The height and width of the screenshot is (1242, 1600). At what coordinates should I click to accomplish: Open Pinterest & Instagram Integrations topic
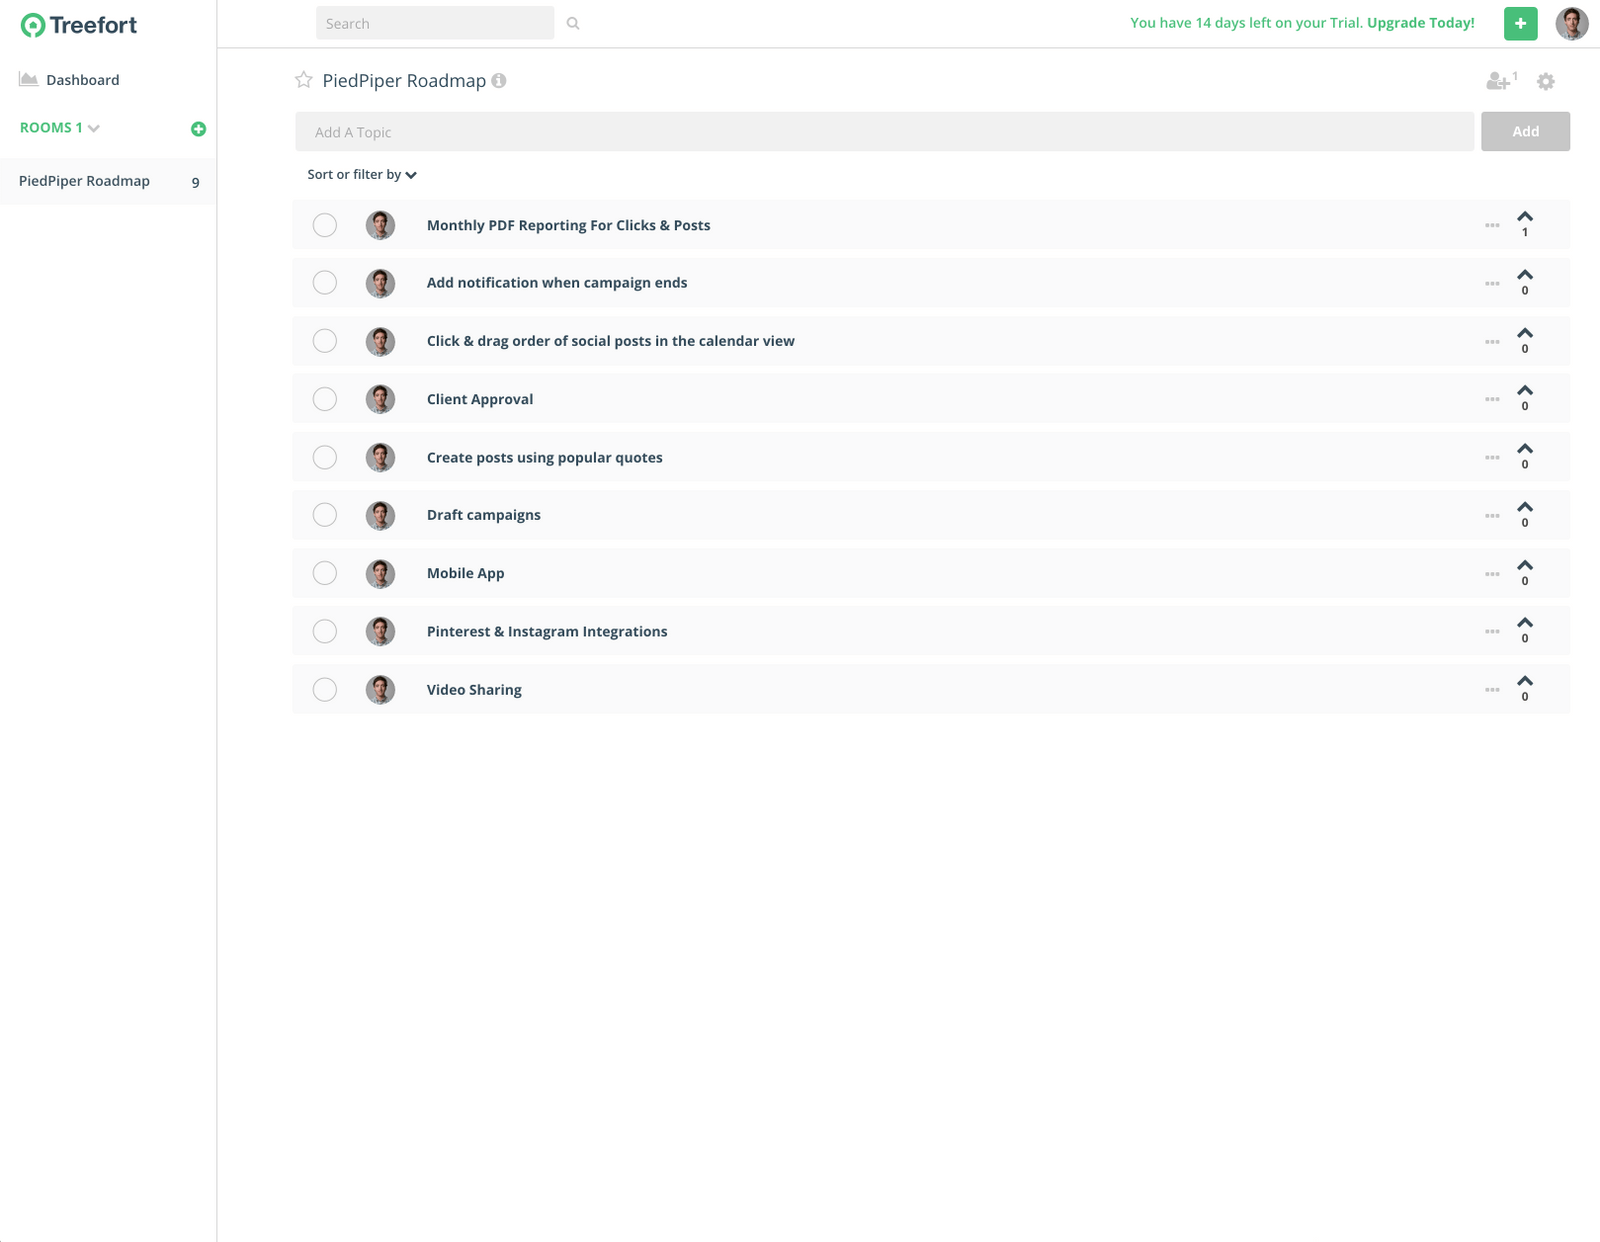pyautogui.click(x=547, y=631)
